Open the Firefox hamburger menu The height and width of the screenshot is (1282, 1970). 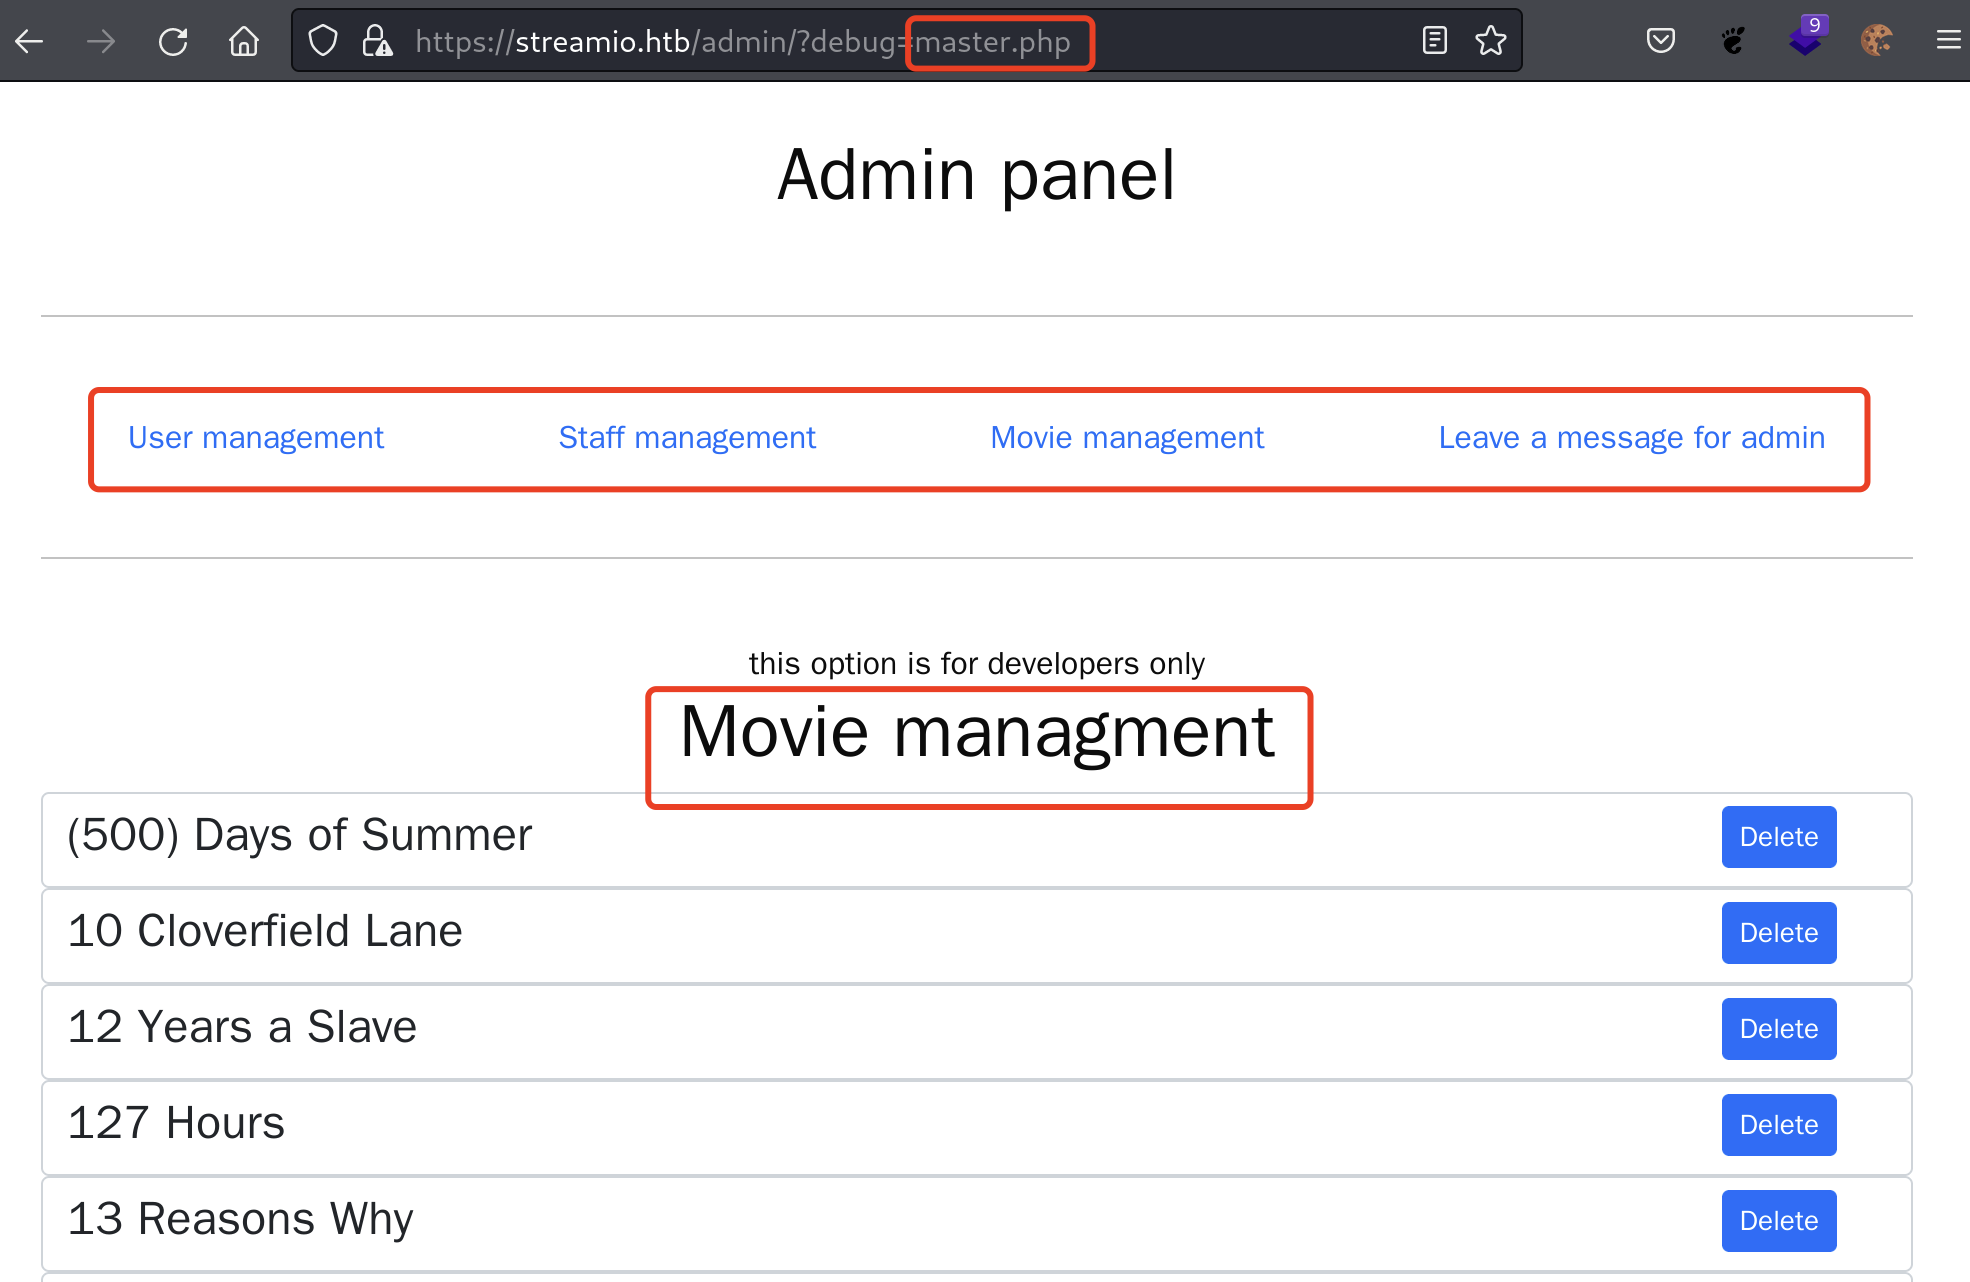click(1947, 41)
